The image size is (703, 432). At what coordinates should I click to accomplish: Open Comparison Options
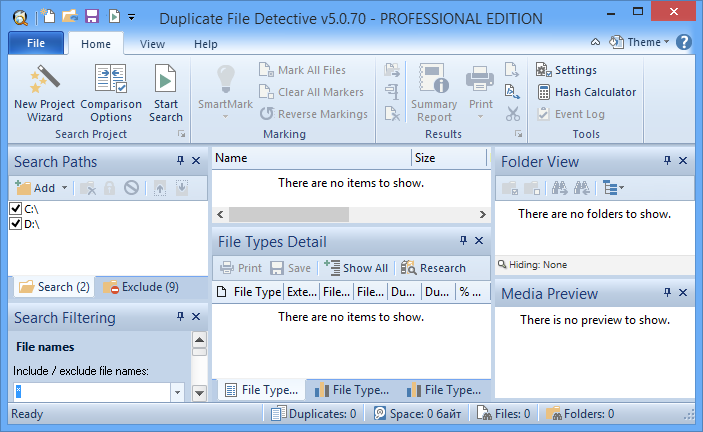click(x=111, y=93)
